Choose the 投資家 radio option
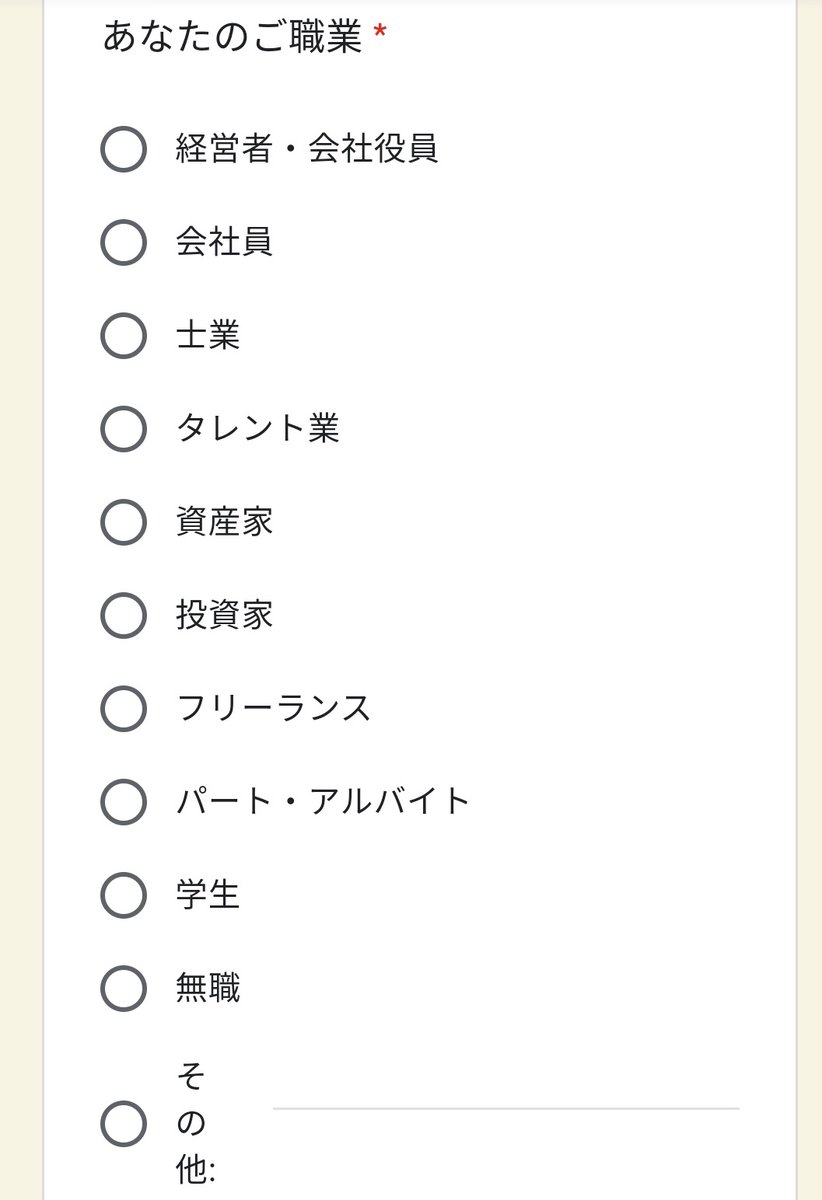 coord(124,615)
